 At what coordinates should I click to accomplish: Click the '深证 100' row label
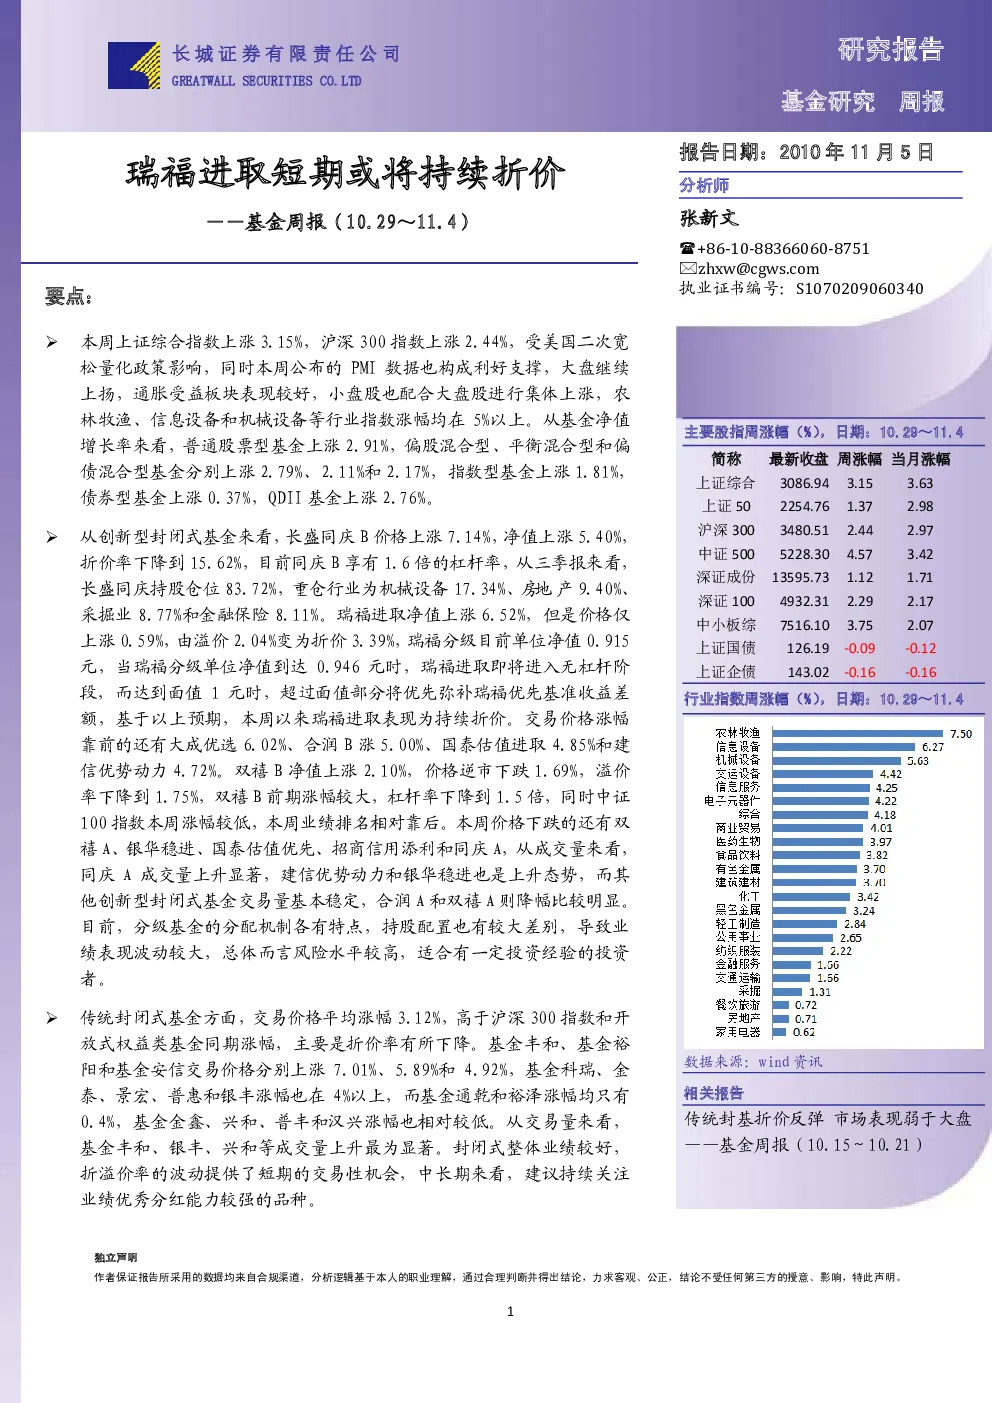pos(726,601)
